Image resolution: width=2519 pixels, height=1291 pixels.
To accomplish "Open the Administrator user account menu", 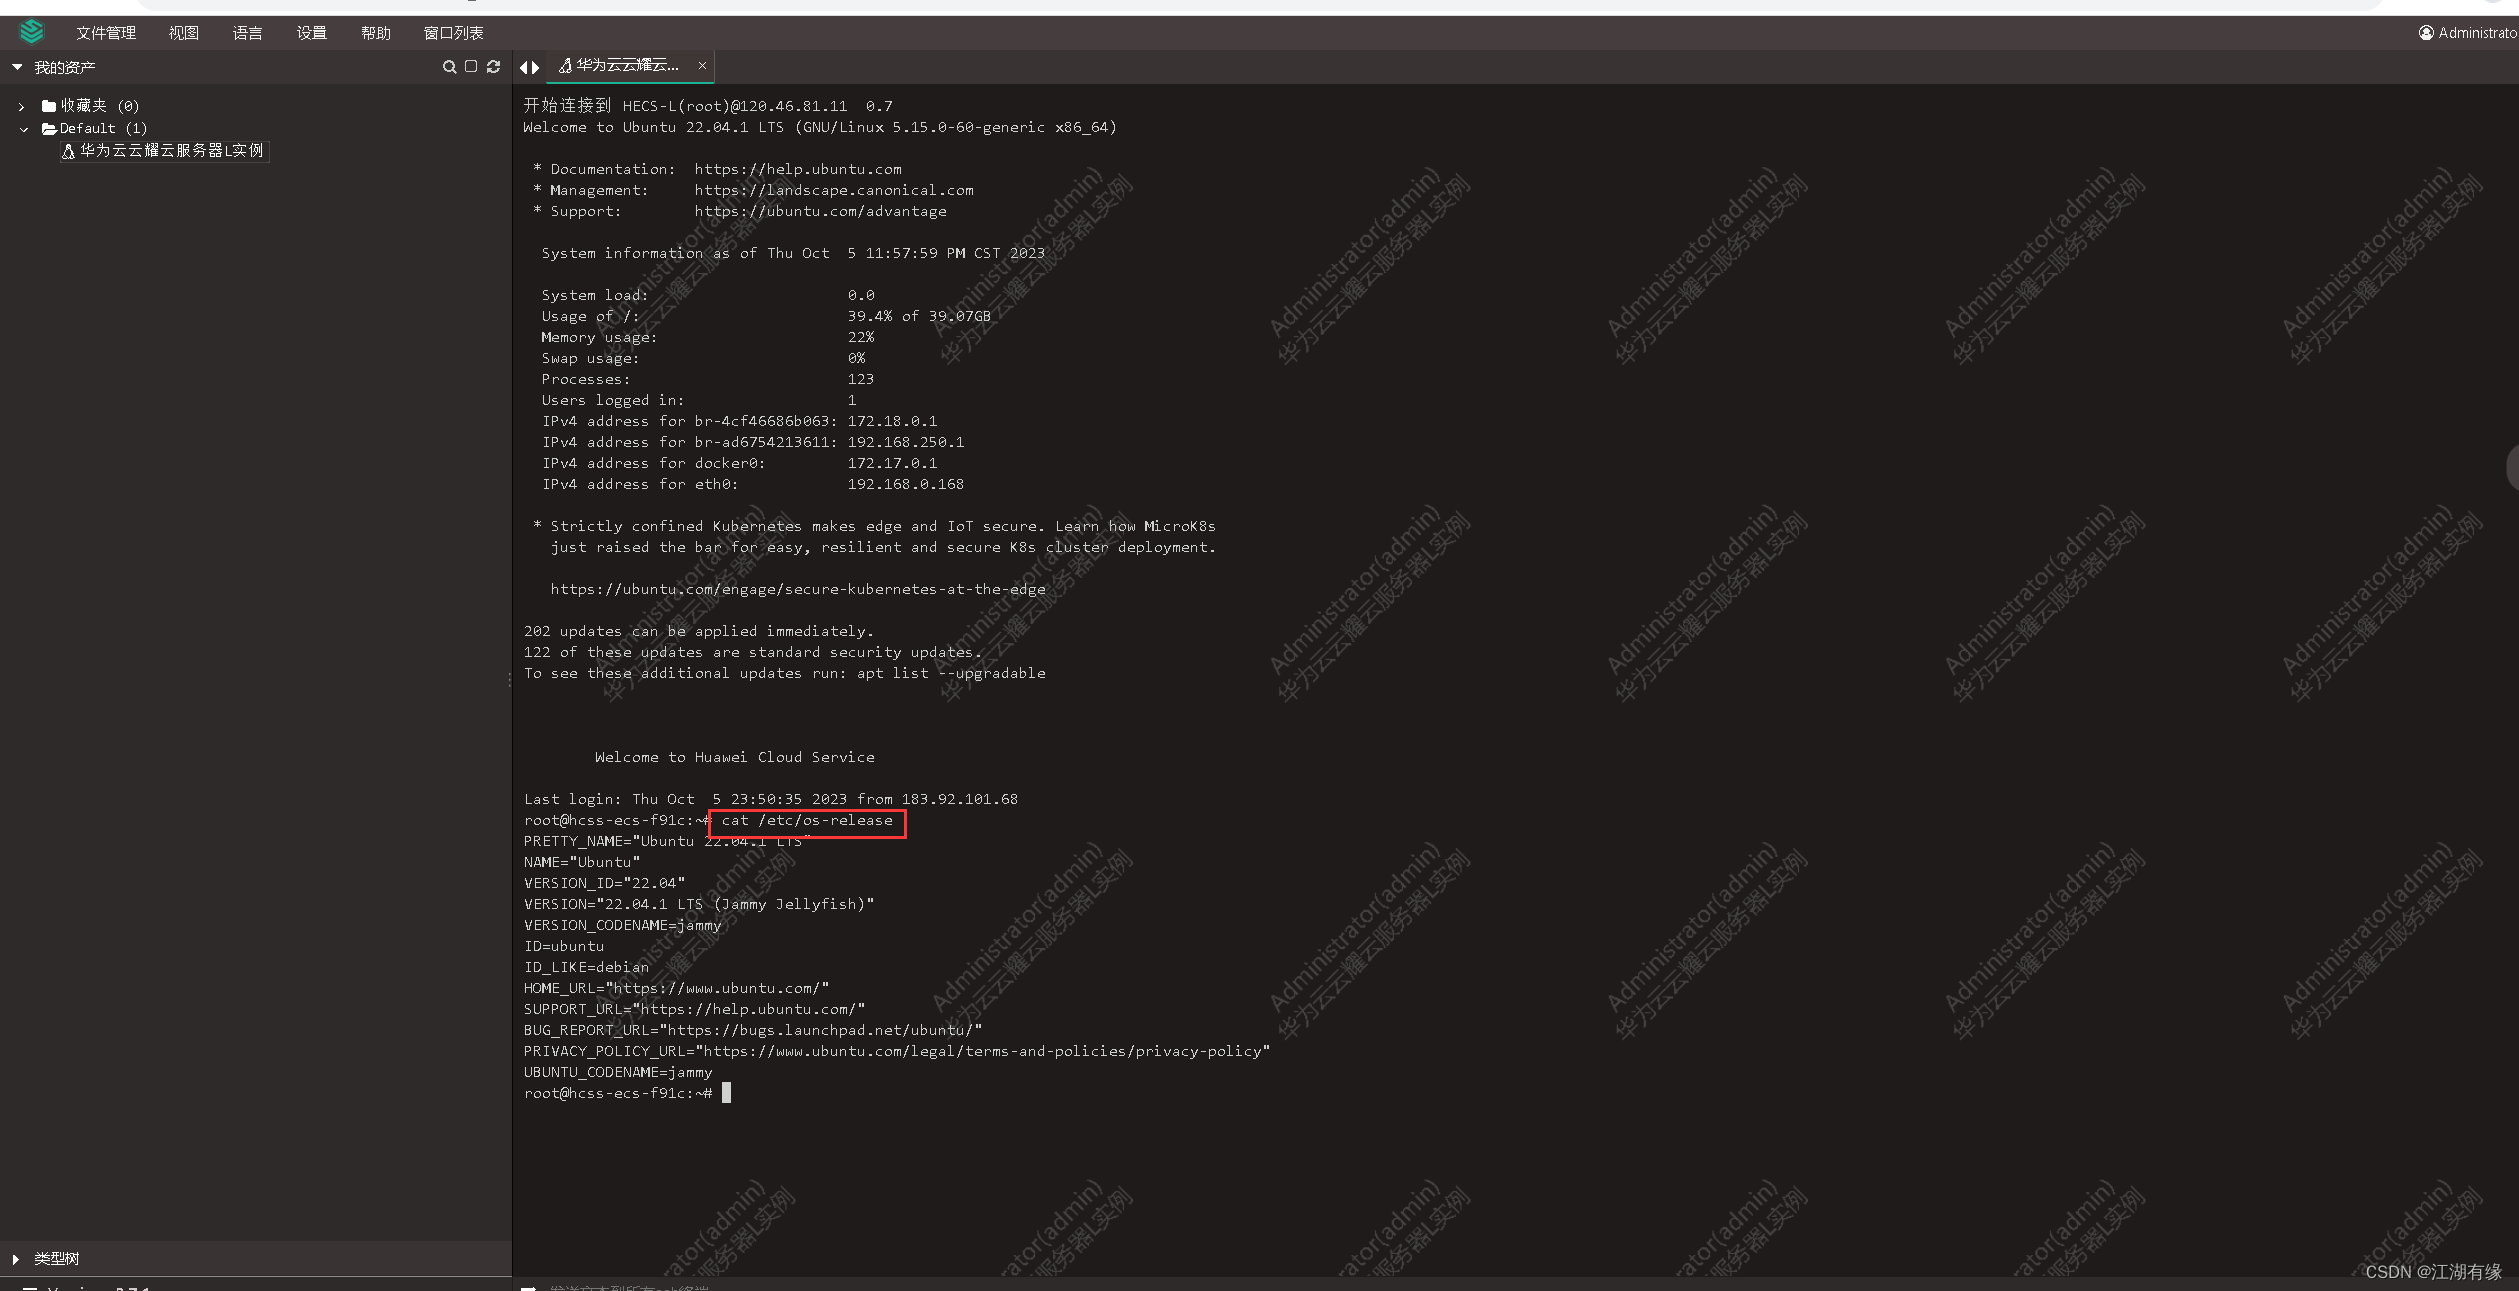I will (x=2467, y=33).
